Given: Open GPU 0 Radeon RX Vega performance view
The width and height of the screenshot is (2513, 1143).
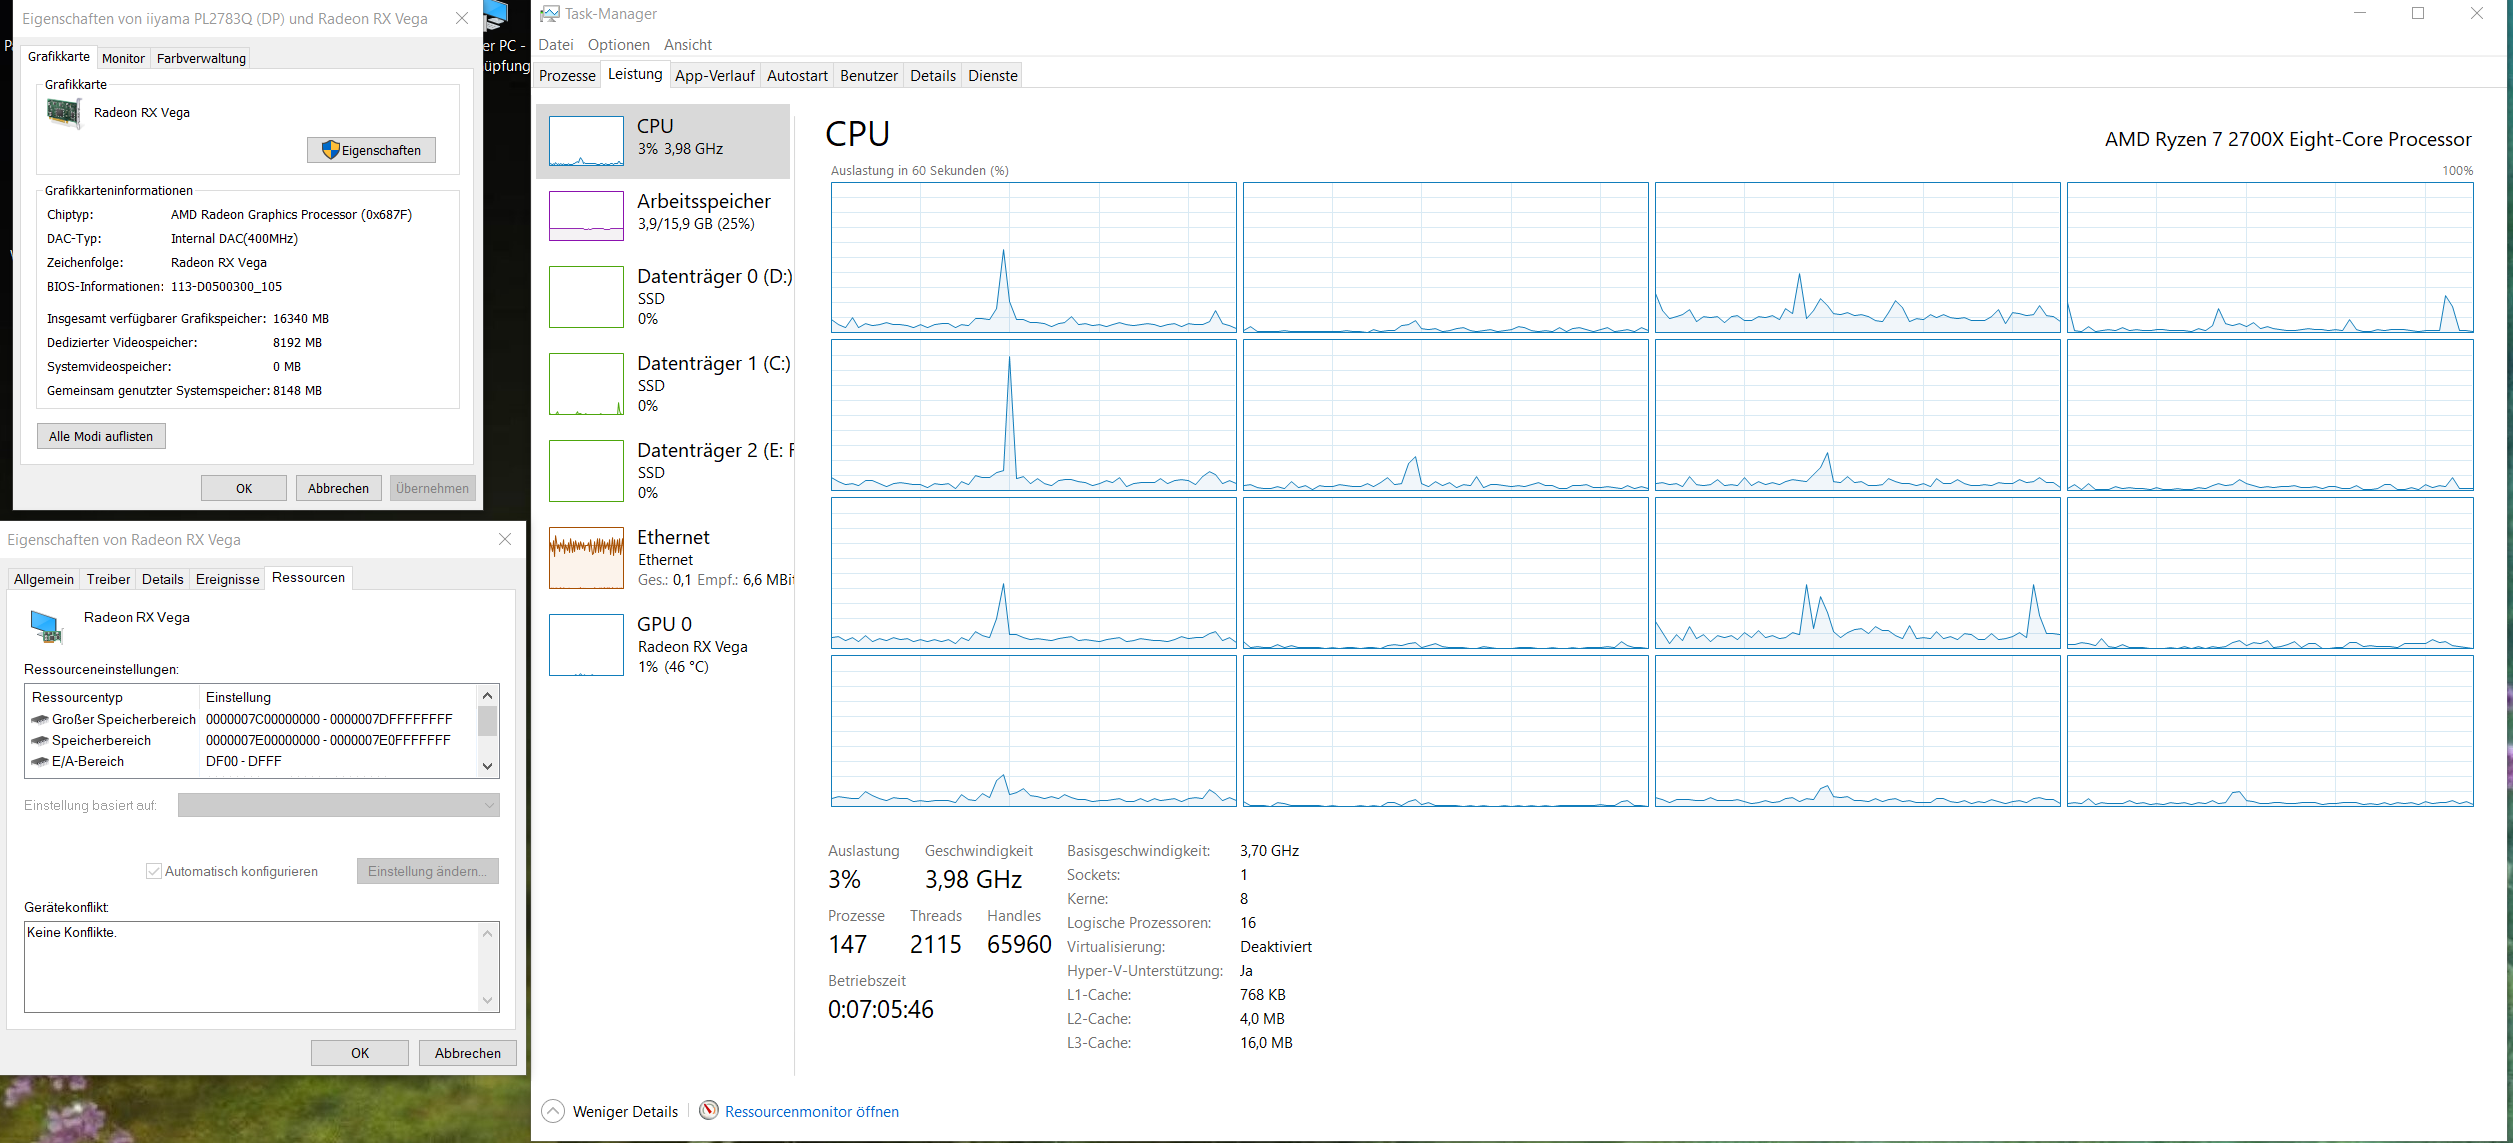Looking at the screenshot, I should [664, 644].
